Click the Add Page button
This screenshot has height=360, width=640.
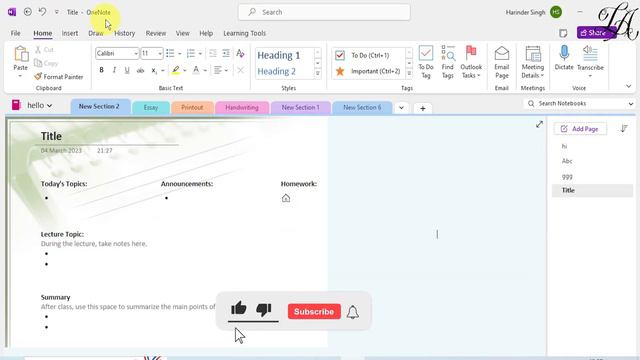pos(580,129)
